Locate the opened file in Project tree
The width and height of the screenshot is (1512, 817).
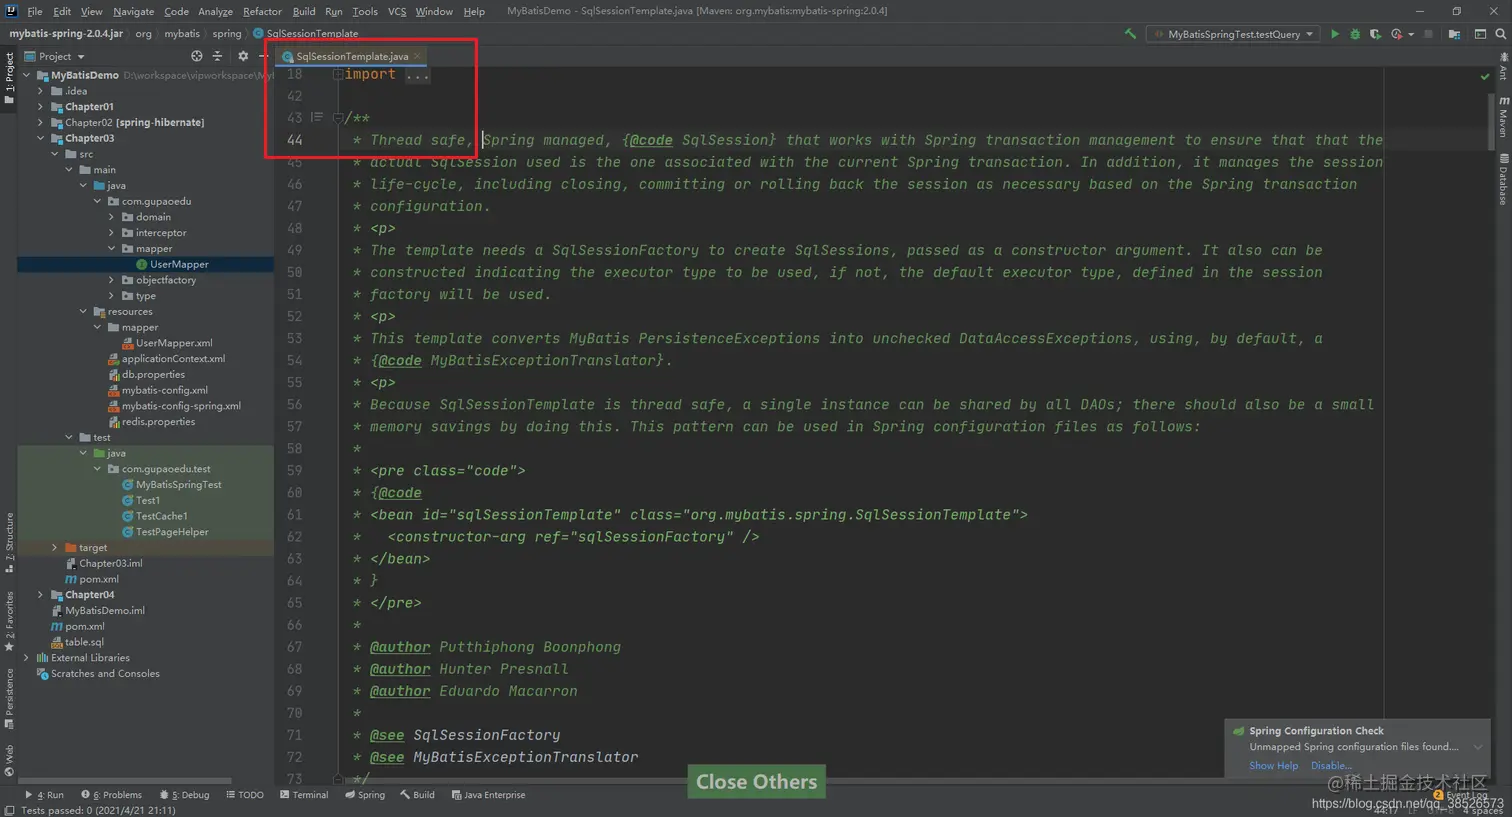196,56
